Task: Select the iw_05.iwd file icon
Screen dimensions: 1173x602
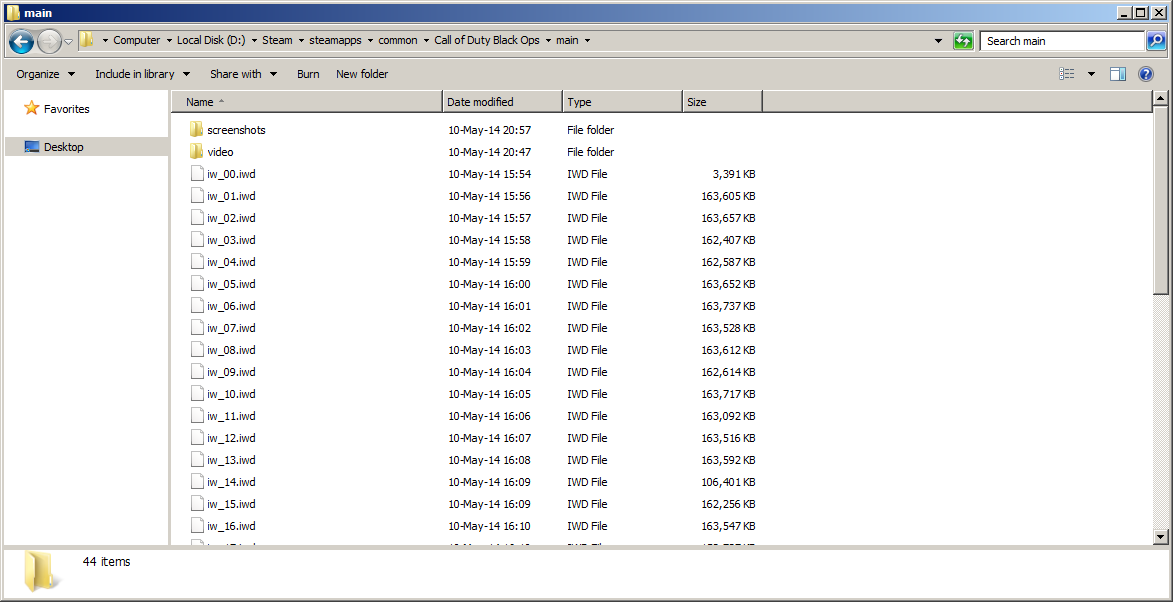Action: pos(197,284)
